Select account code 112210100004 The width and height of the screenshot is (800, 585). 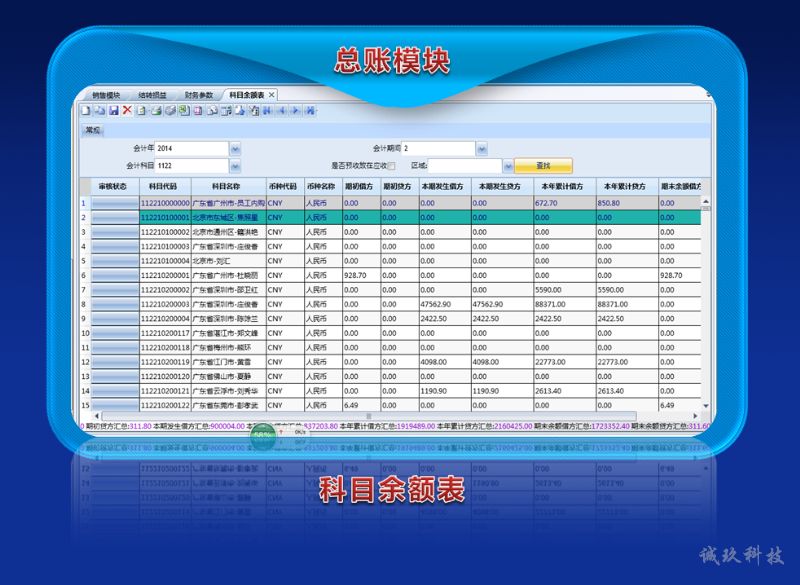[165, 261]
